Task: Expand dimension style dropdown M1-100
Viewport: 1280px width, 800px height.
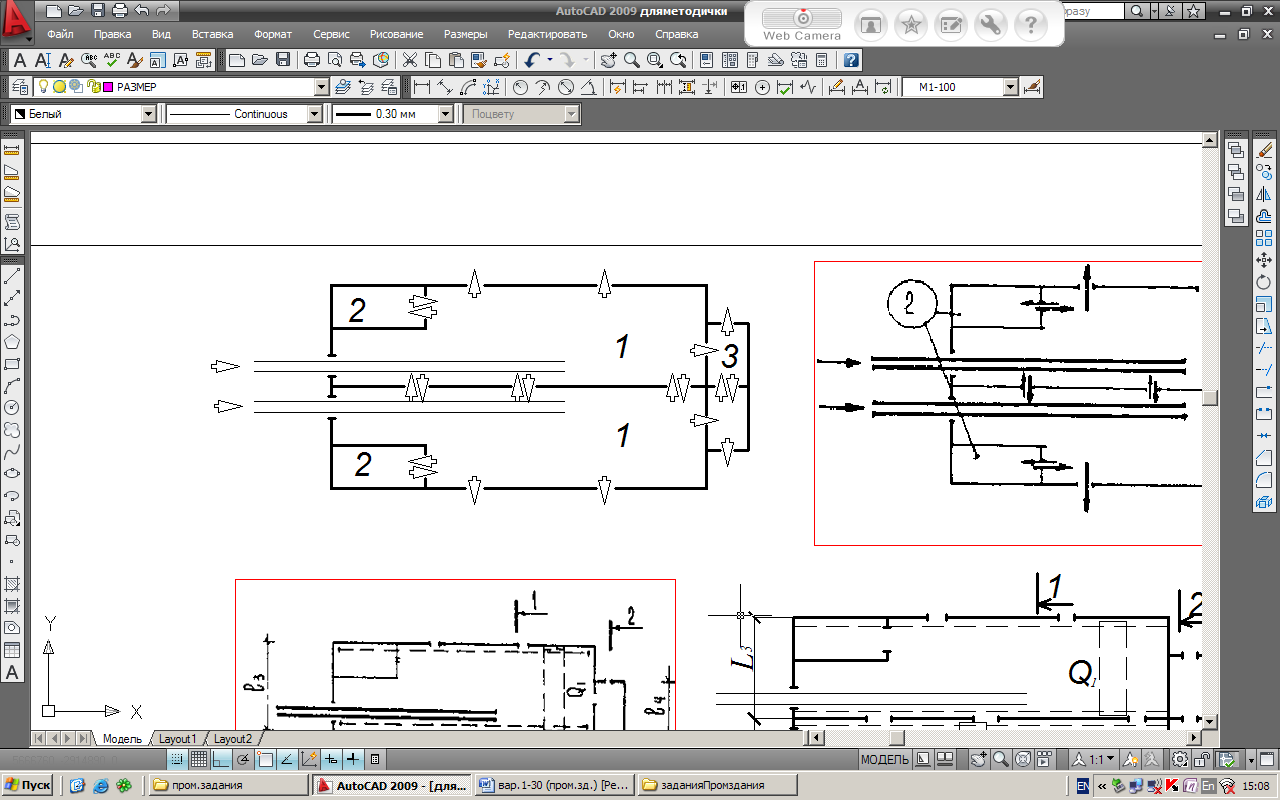Action: click(1010, 87)
